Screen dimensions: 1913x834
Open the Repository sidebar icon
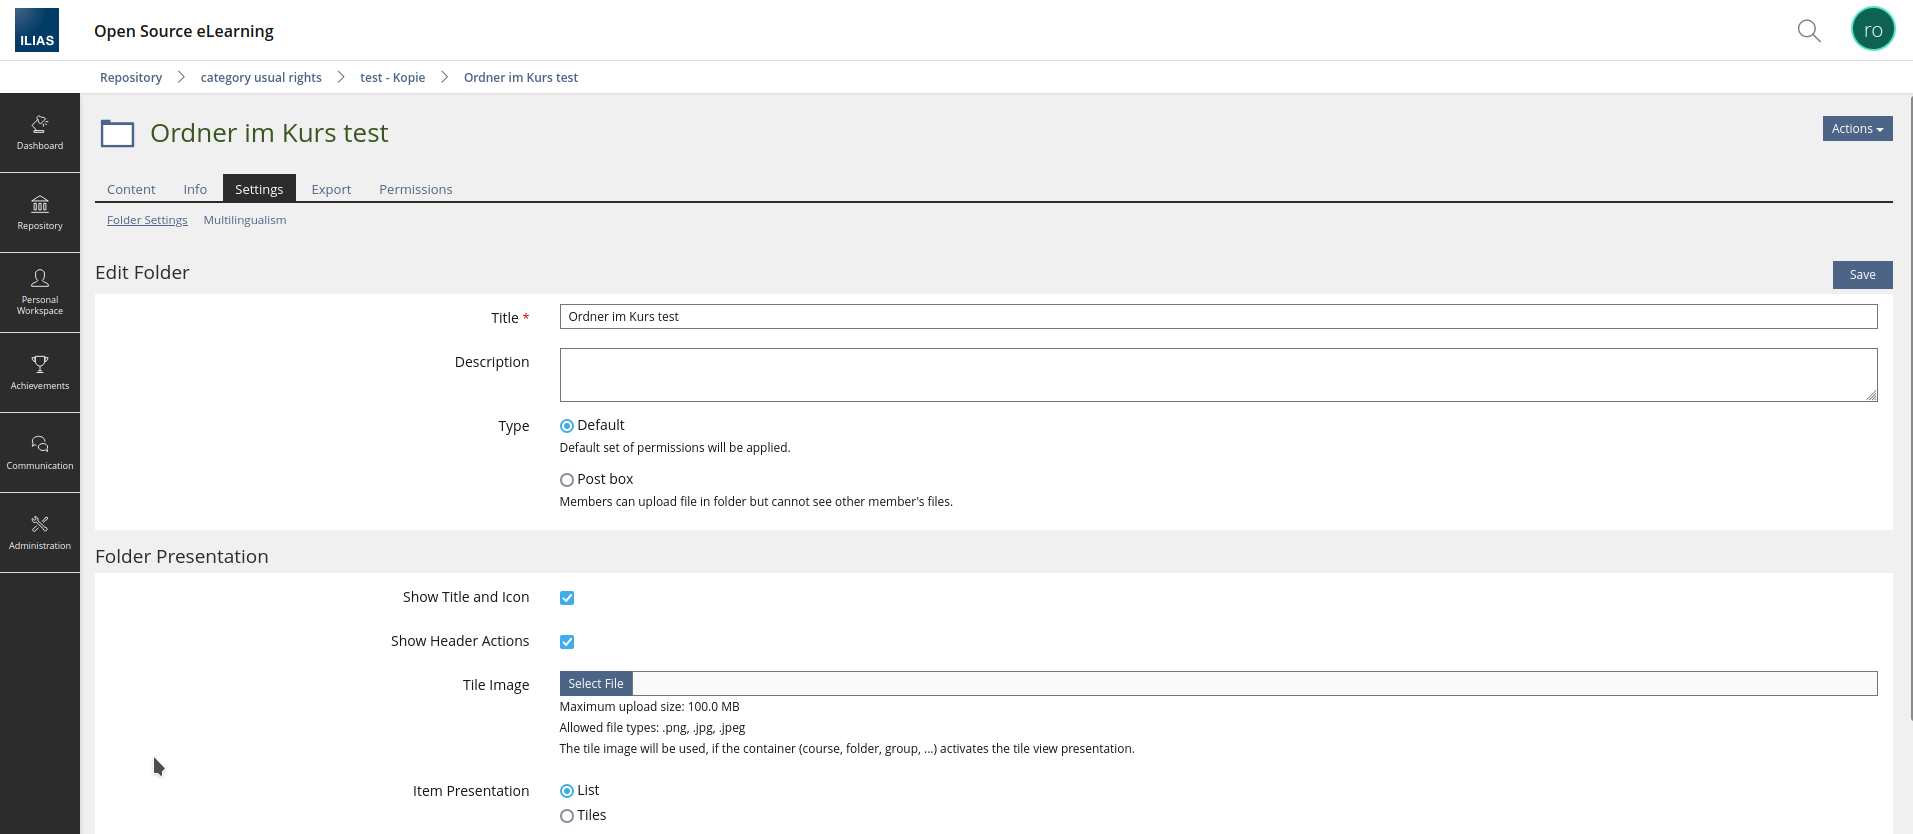click(x=40, y=213)
